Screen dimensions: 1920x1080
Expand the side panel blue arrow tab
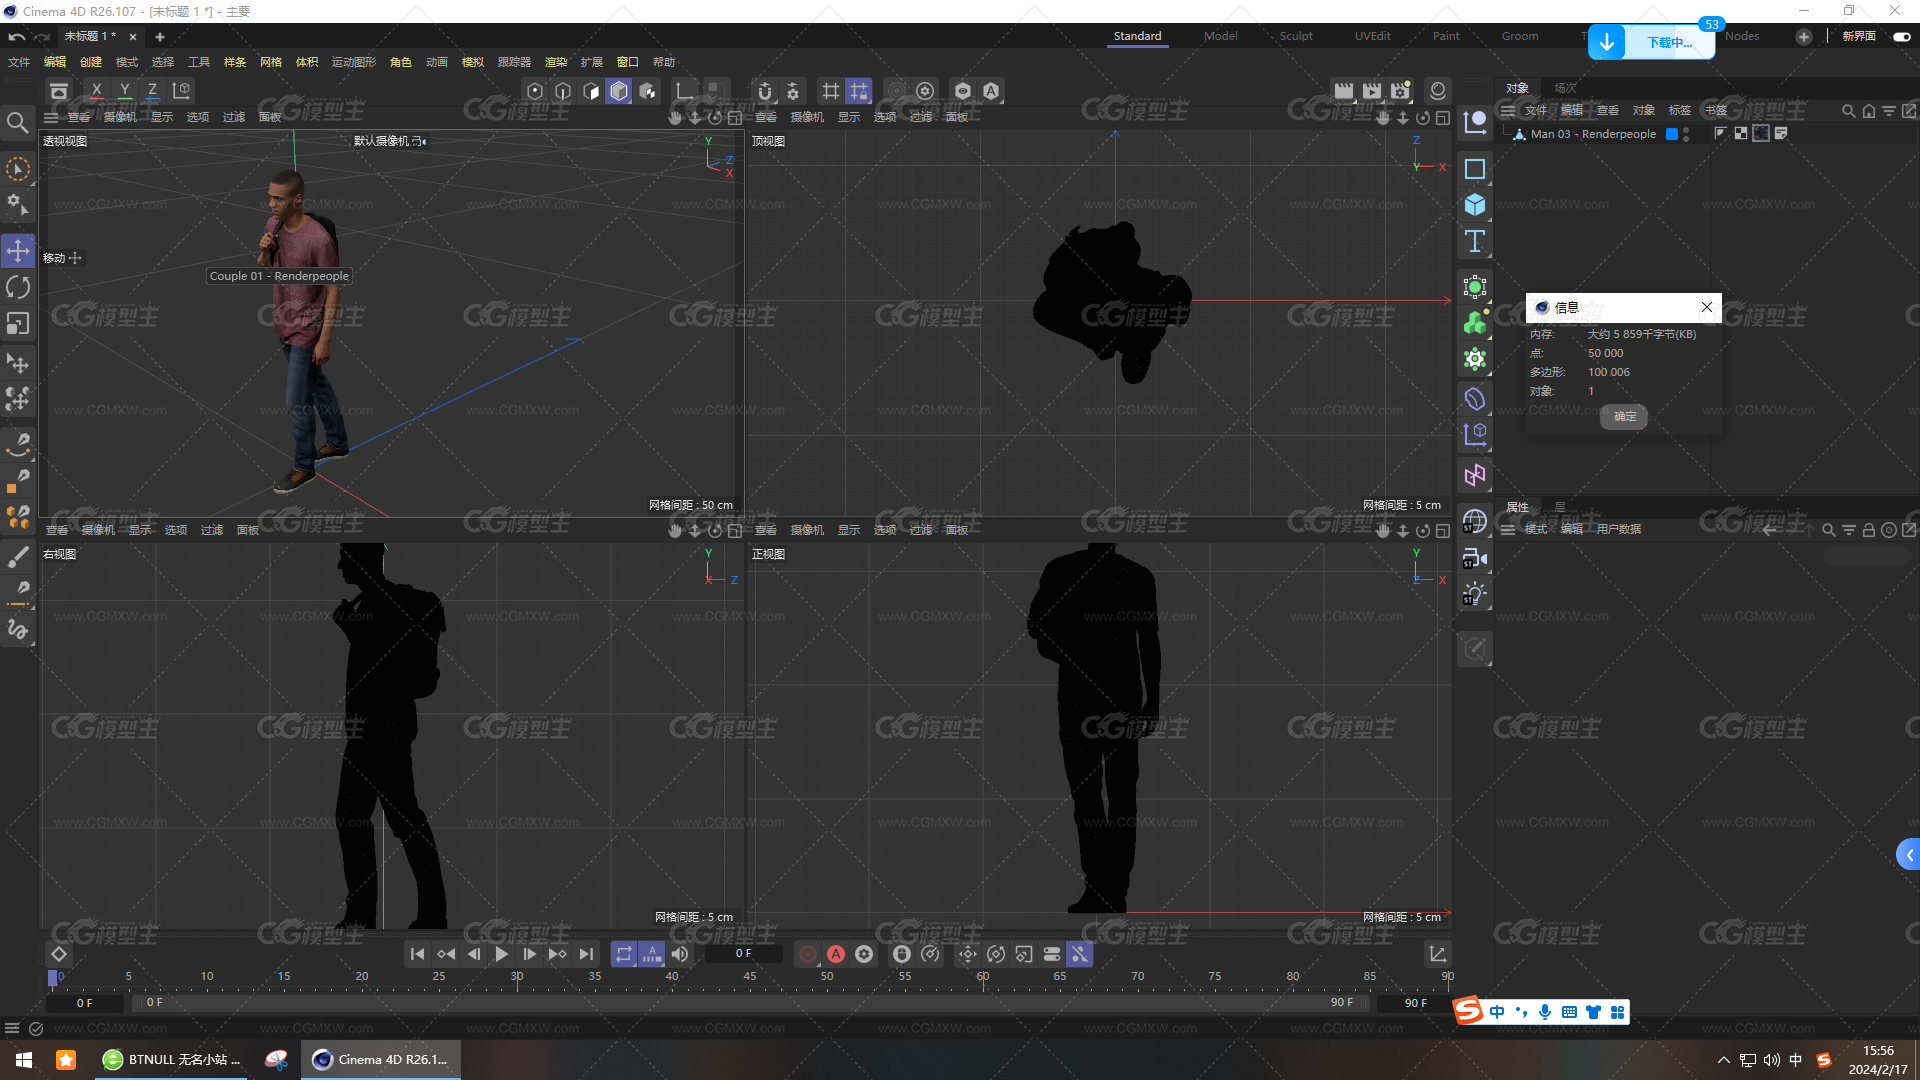coord(1908,855)
